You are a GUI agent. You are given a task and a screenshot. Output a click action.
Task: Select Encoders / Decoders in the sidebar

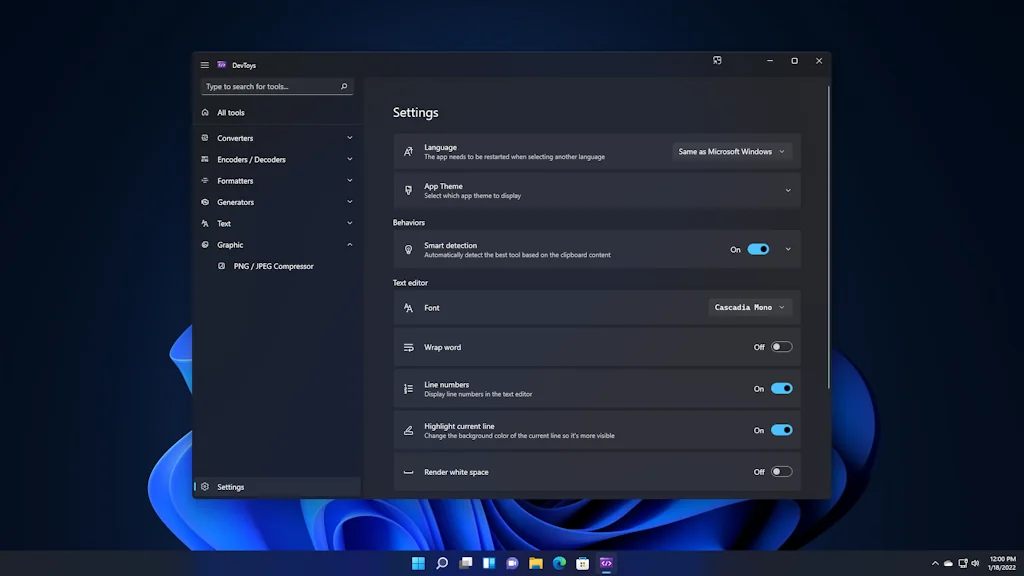tap(251, 160)
